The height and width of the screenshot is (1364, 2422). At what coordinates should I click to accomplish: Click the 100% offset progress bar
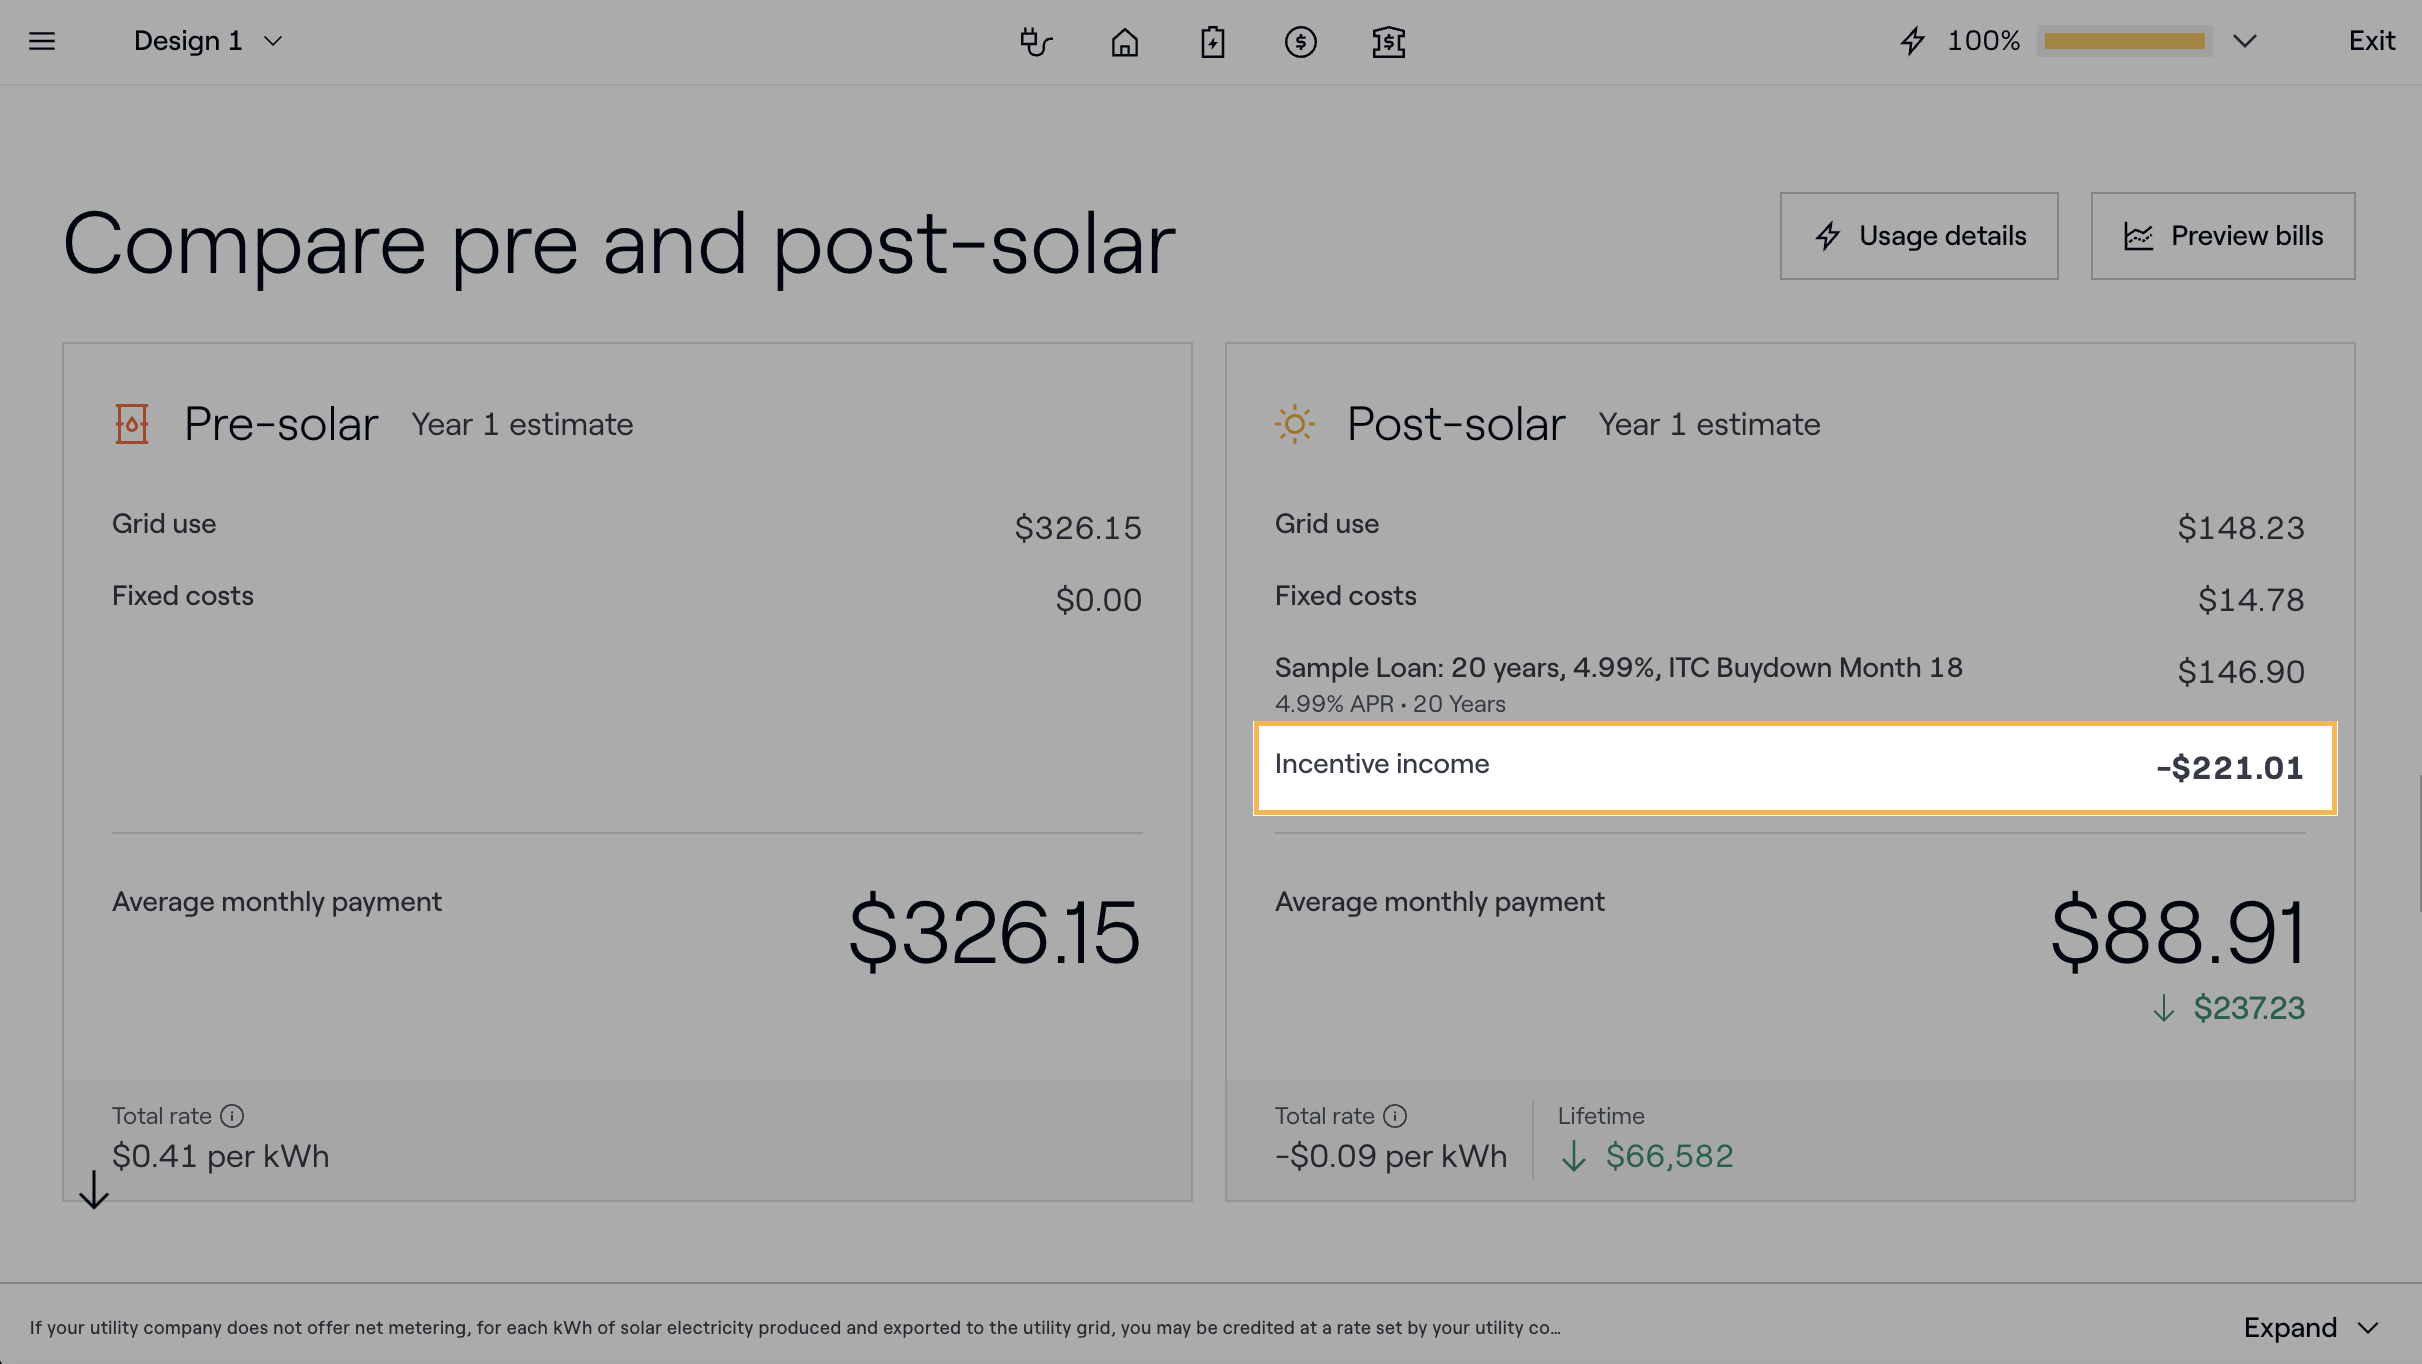pos(2124,41)
